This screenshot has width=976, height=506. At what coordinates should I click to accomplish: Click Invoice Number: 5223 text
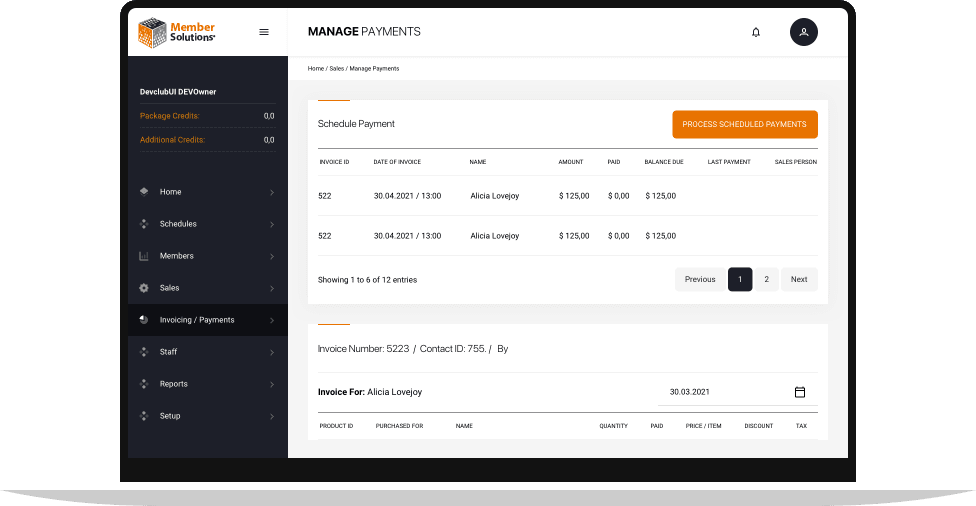(364, 349)
